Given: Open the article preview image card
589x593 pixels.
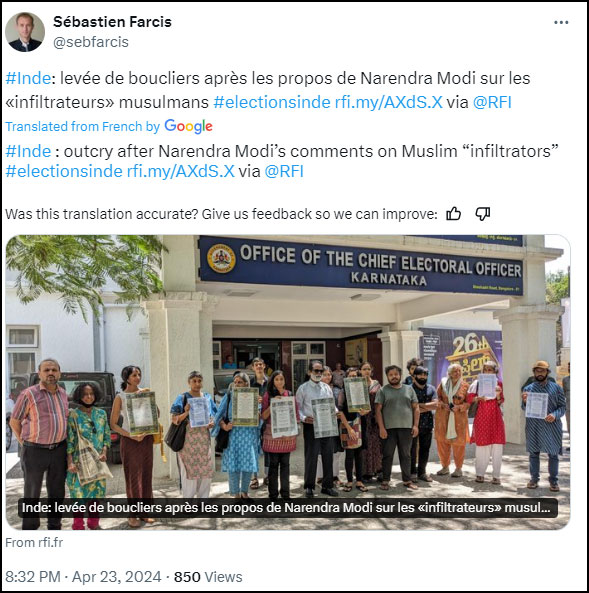Looking at the screenshot, I should tap(288, 382).
